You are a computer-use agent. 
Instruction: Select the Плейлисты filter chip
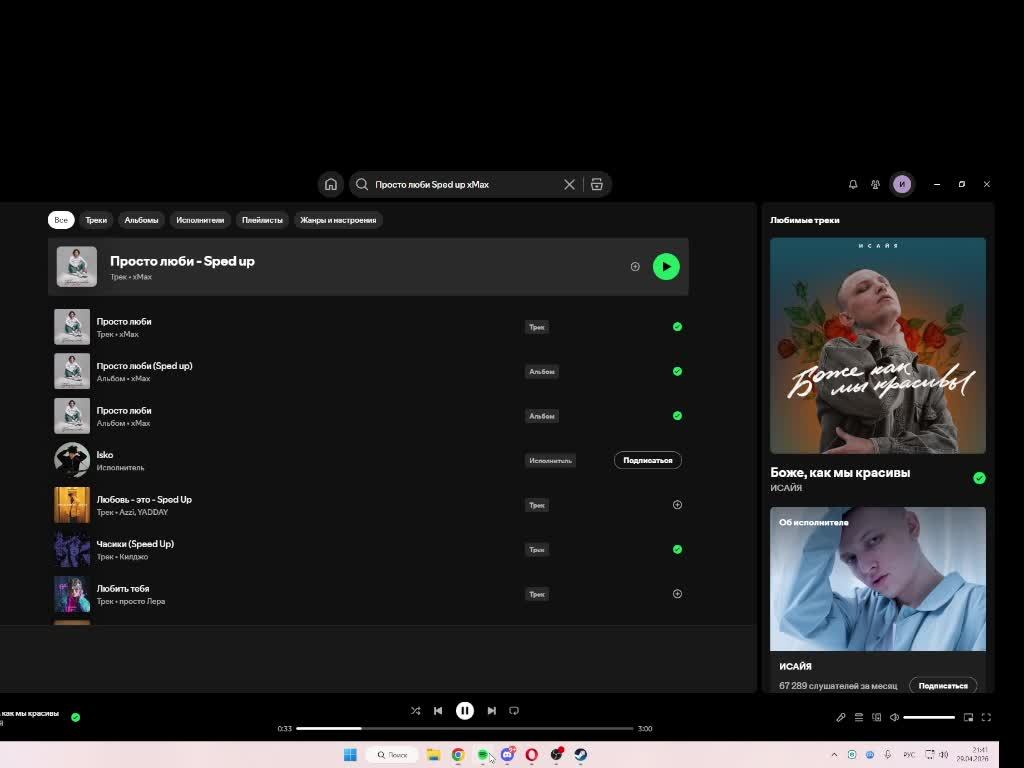tap(262, 220)
